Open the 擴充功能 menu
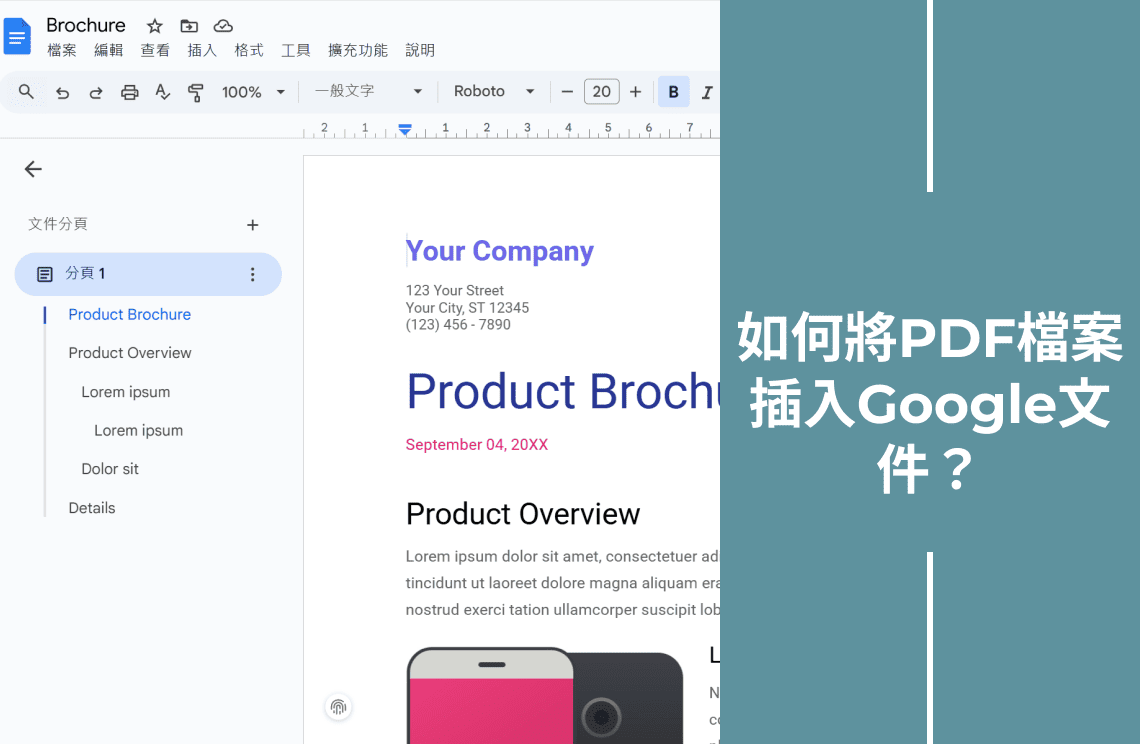1140x744 pixels. 358,50
